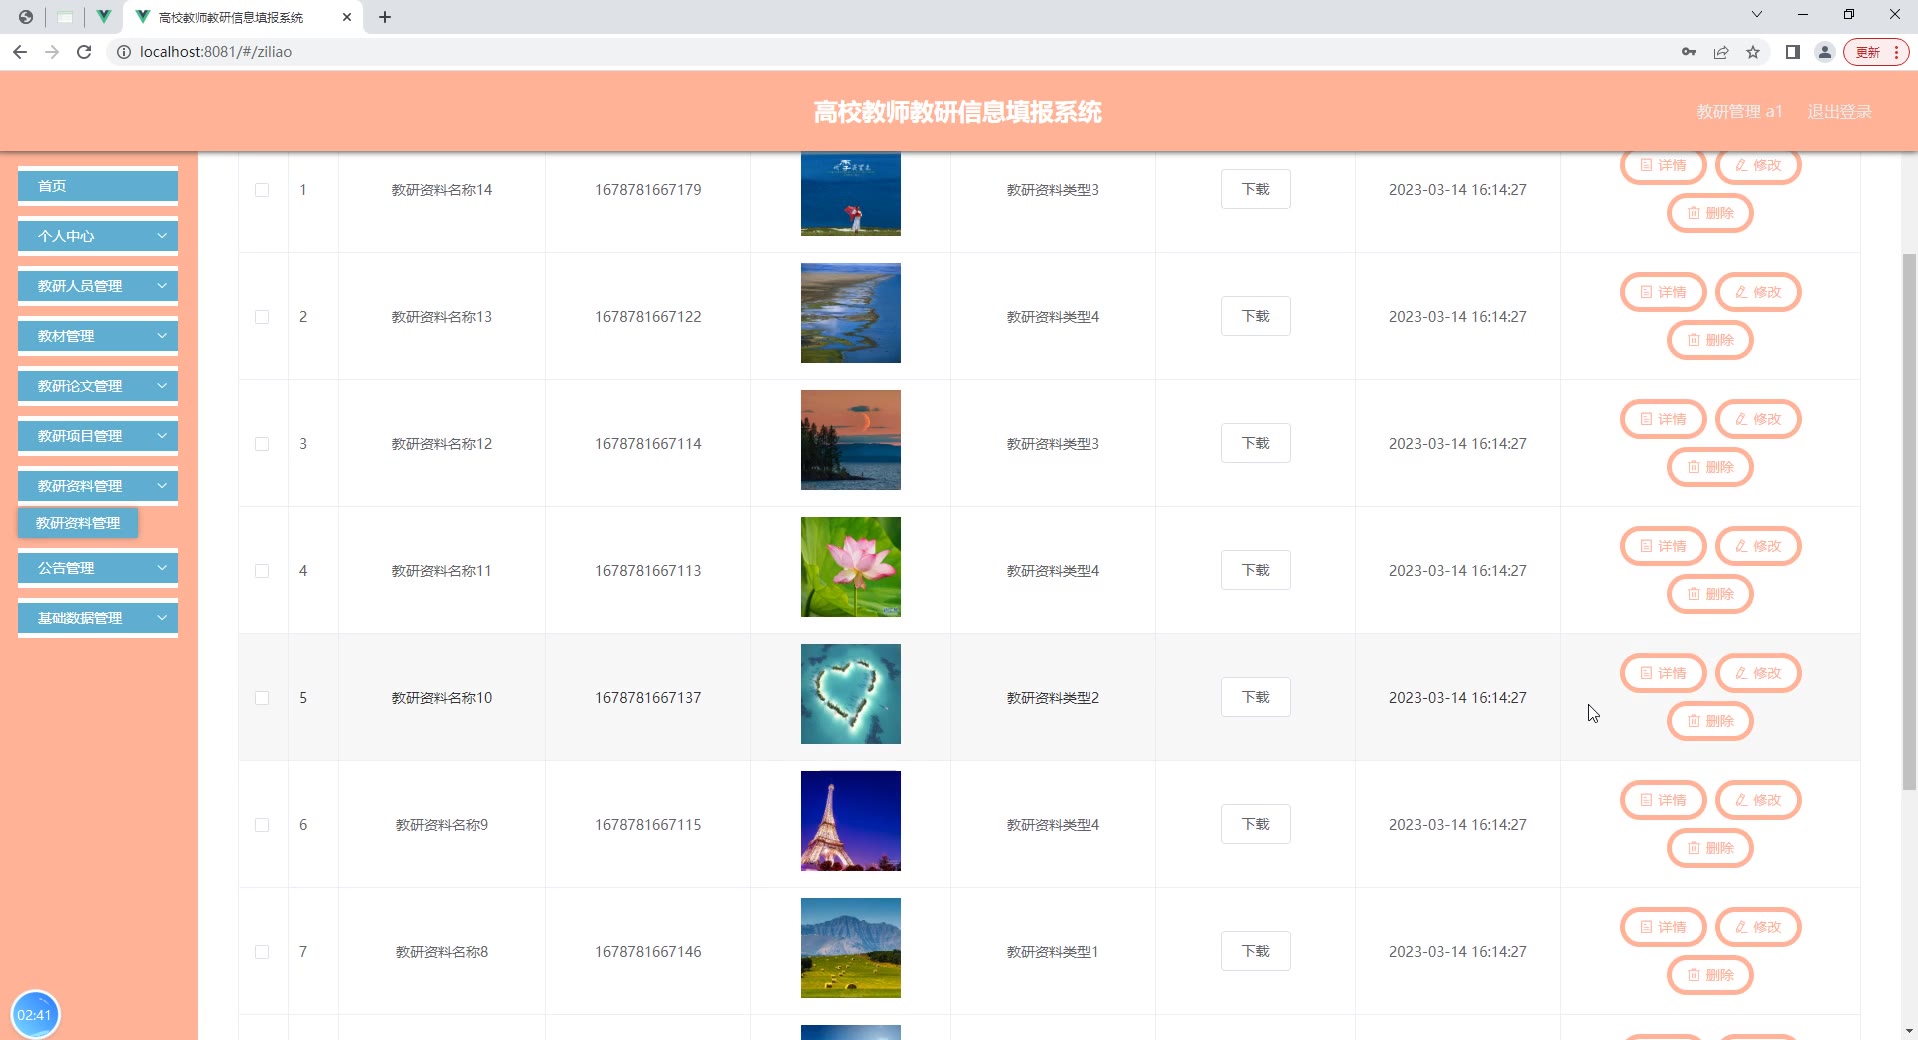Expand 教研论文管理 sidebar menu
Screen dimensions: 1918x1040
point(98,386)
